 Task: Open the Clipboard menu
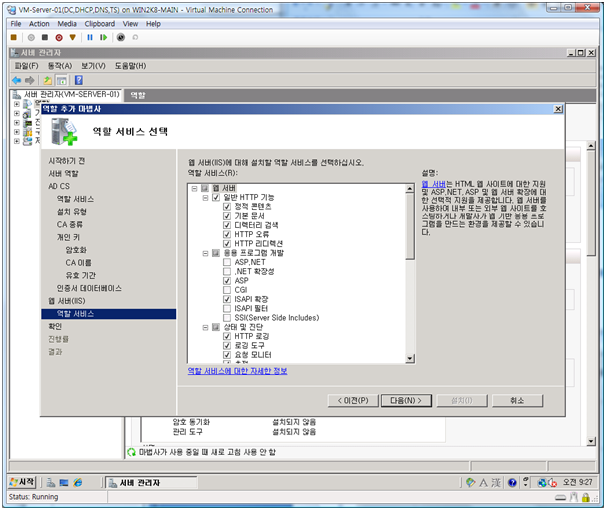(x=100, y=24)
